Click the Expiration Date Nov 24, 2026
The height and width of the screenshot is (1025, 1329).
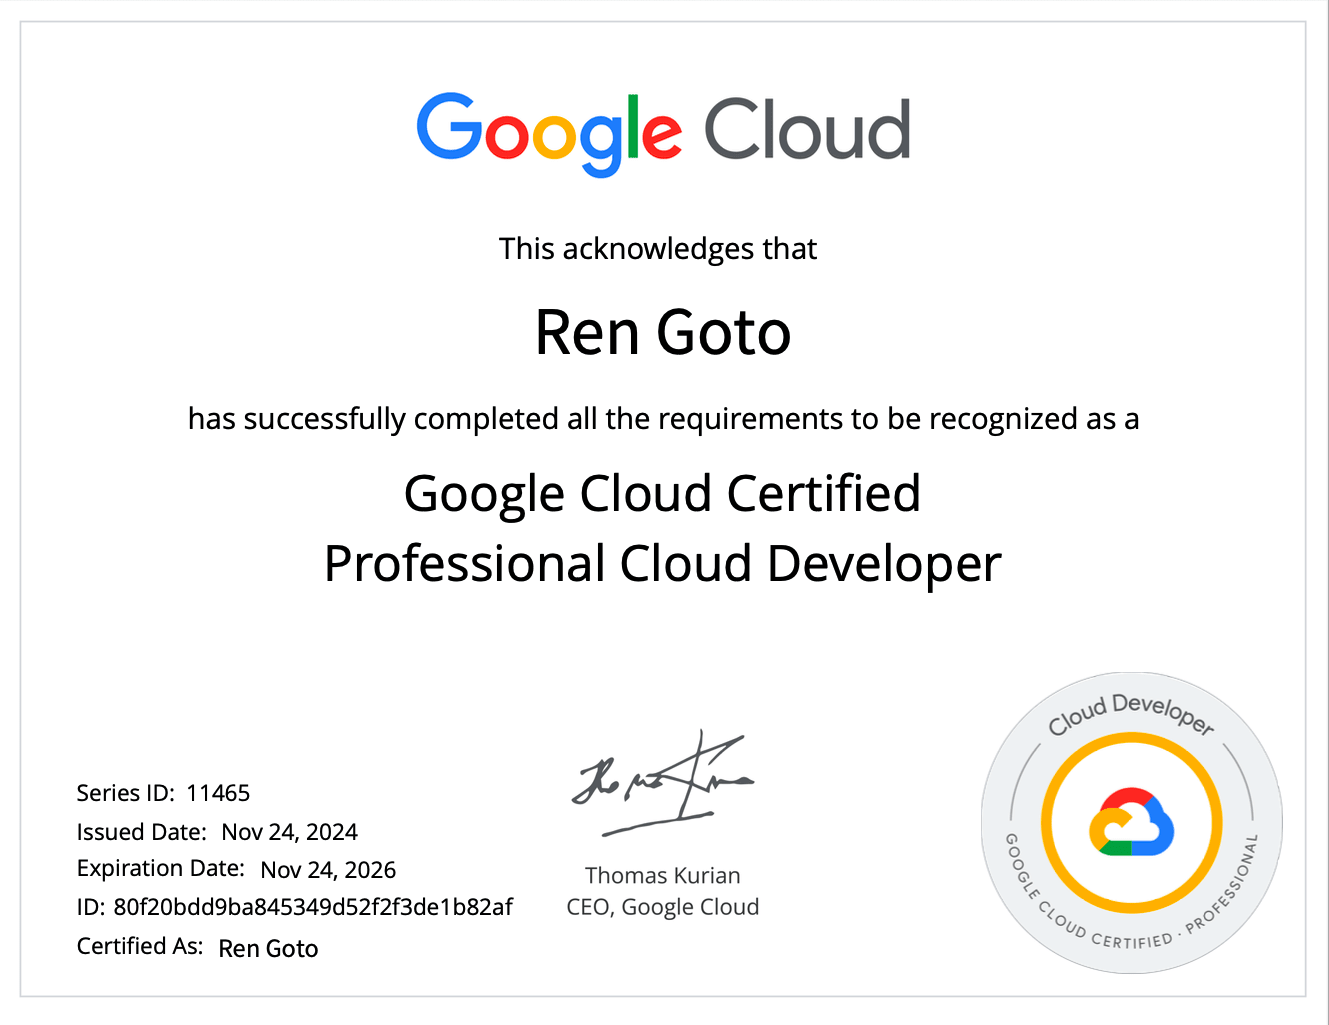point(328,869)
